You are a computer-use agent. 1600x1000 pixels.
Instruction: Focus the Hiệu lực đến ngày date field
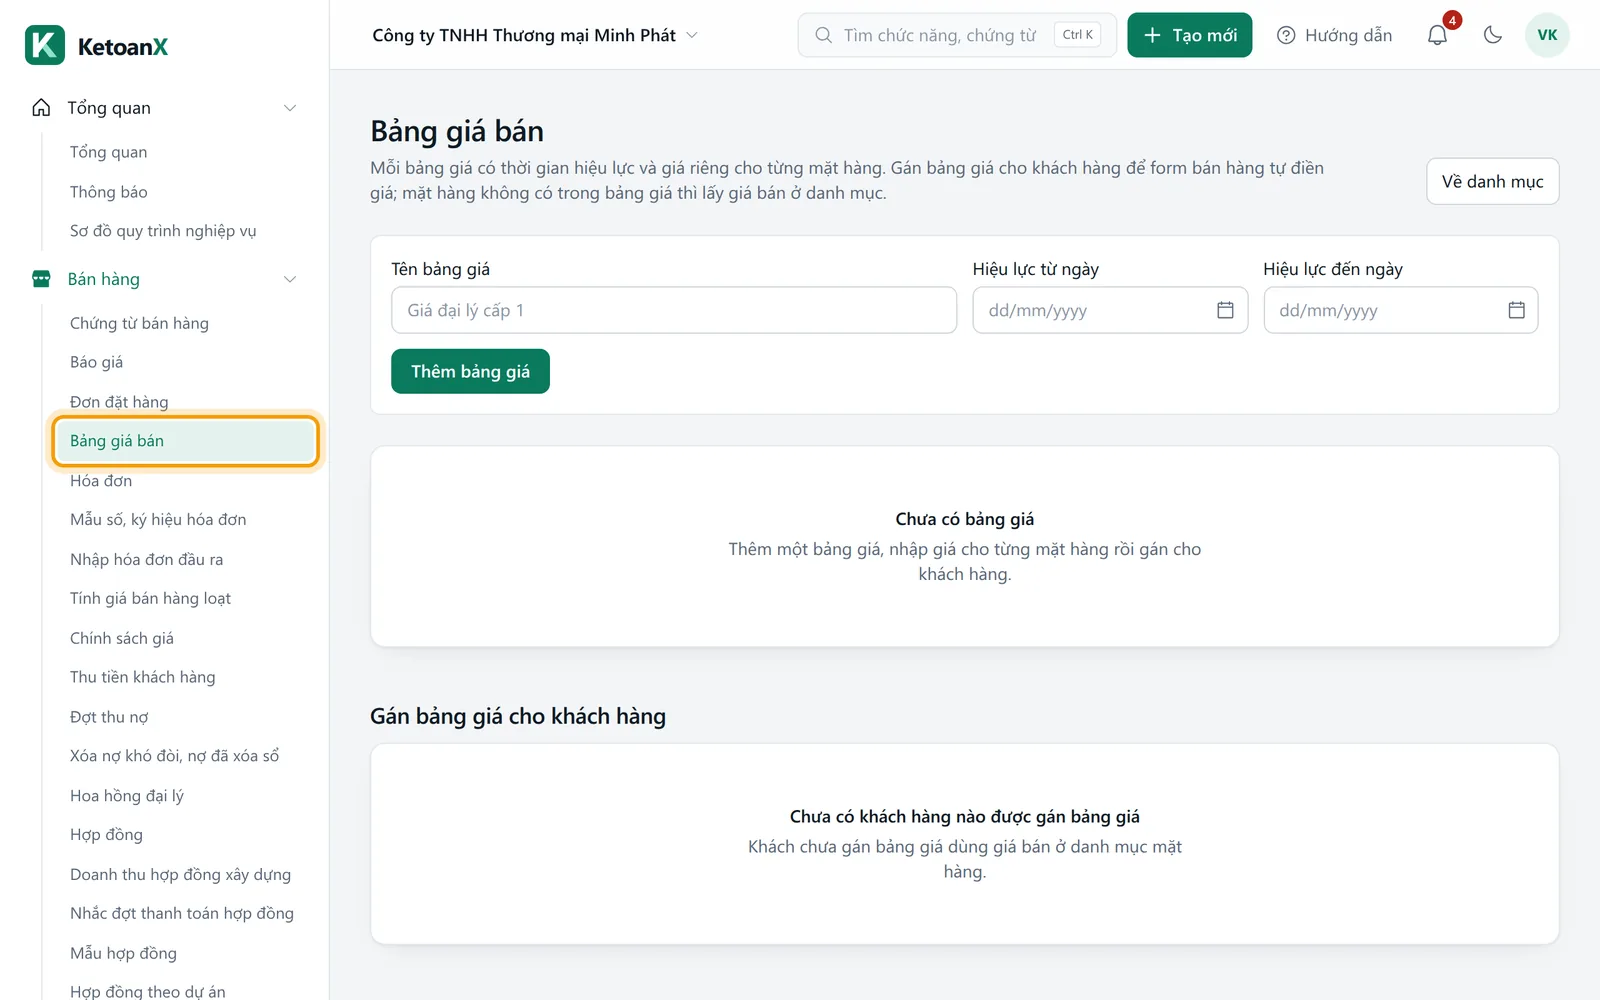pos(1400,310)
